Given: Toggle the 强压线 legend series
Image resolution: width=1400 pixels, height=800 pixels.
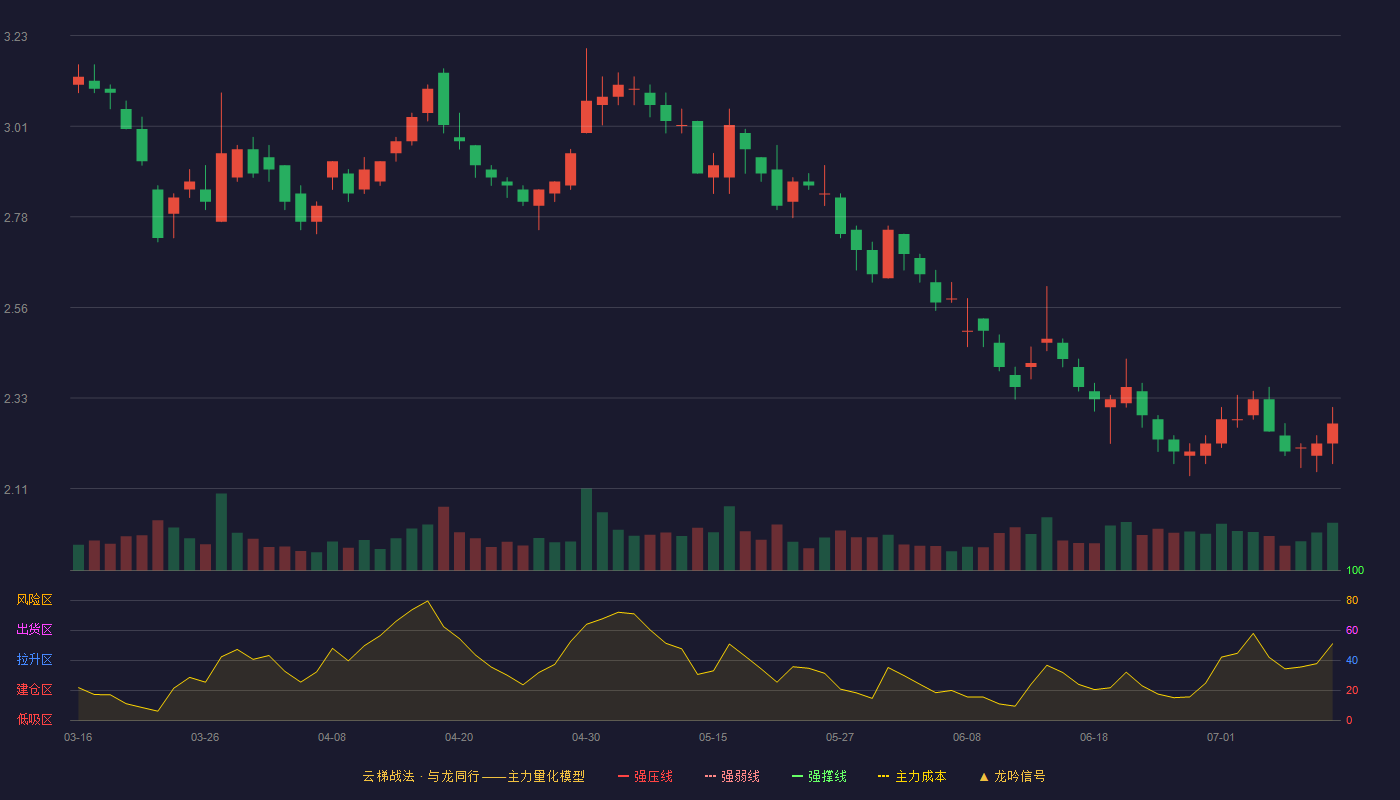Looking at the screenshot, I should 645,776.
